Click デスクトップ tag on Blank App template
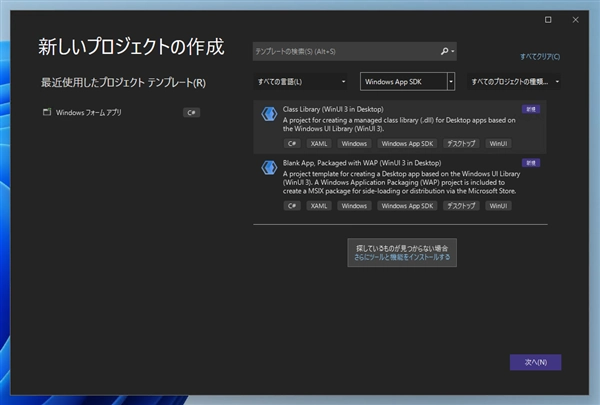This screenshot has width=600, height=405. coord(461,206)
